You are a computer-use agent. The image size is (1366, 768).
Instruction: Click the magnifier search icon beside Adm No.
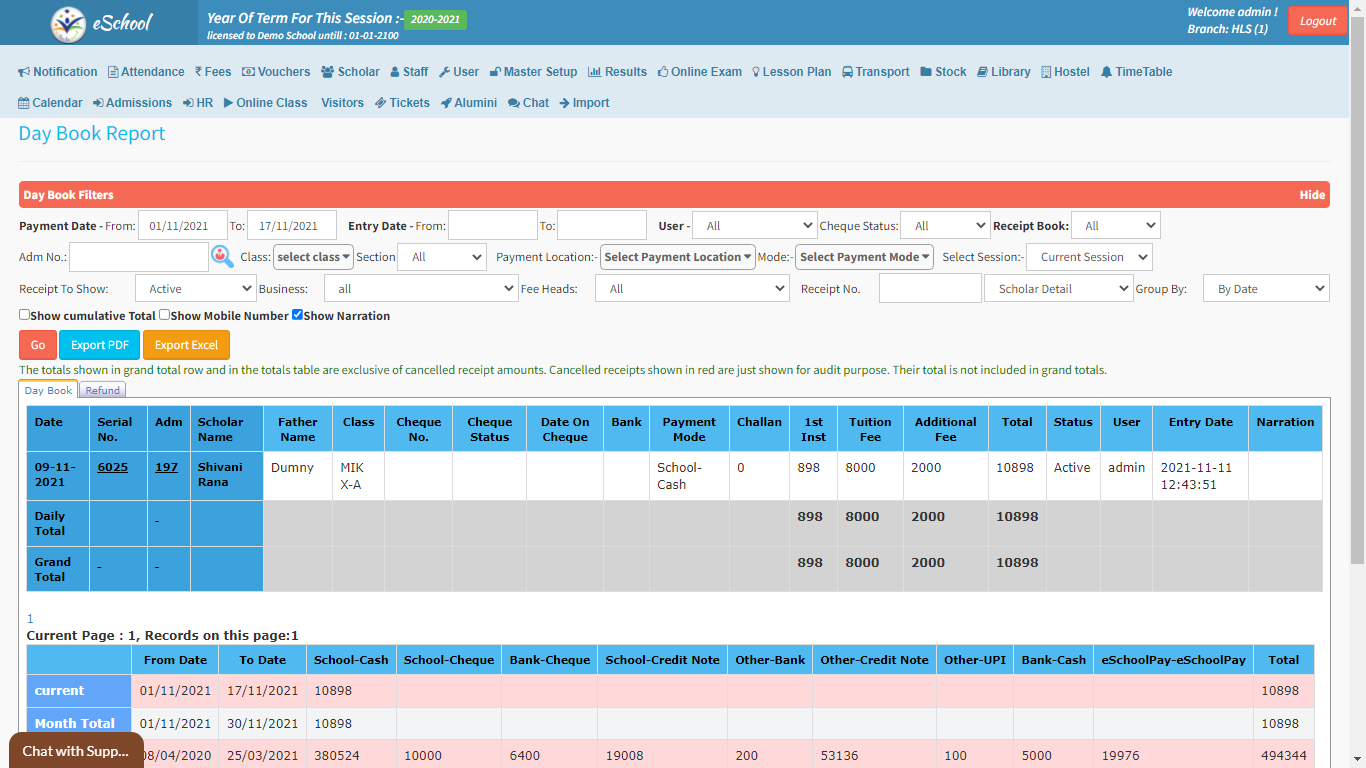[222, 257]
